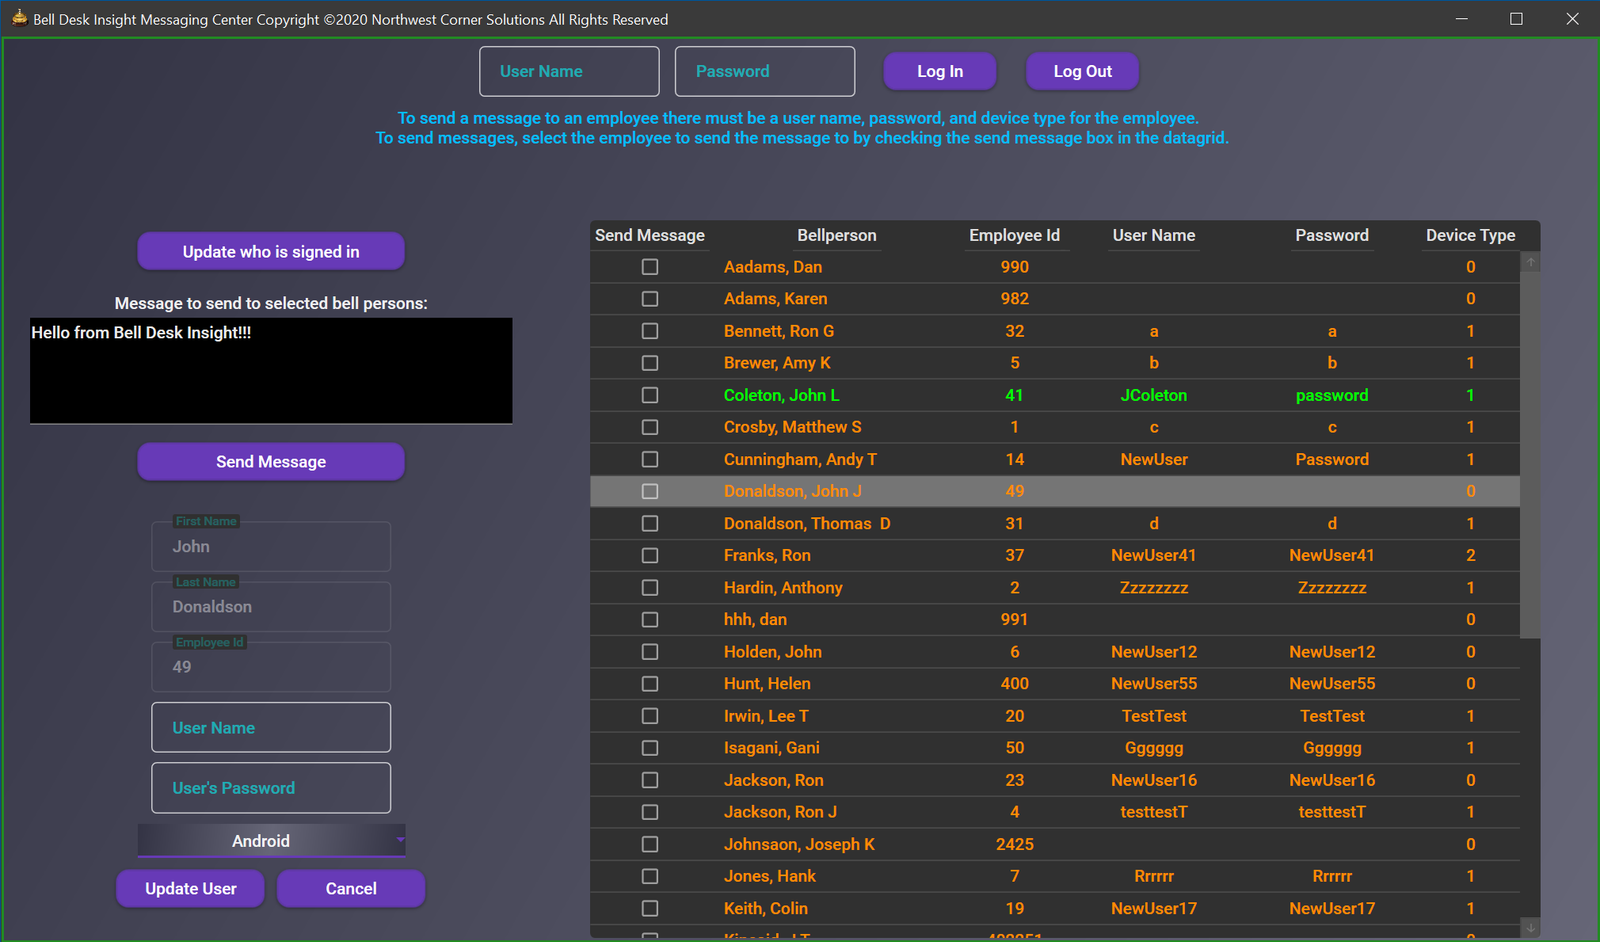Sort by the Employee Id column header
The width and height of the screenshot is (1600, 942).
(x=1014, y=235)
